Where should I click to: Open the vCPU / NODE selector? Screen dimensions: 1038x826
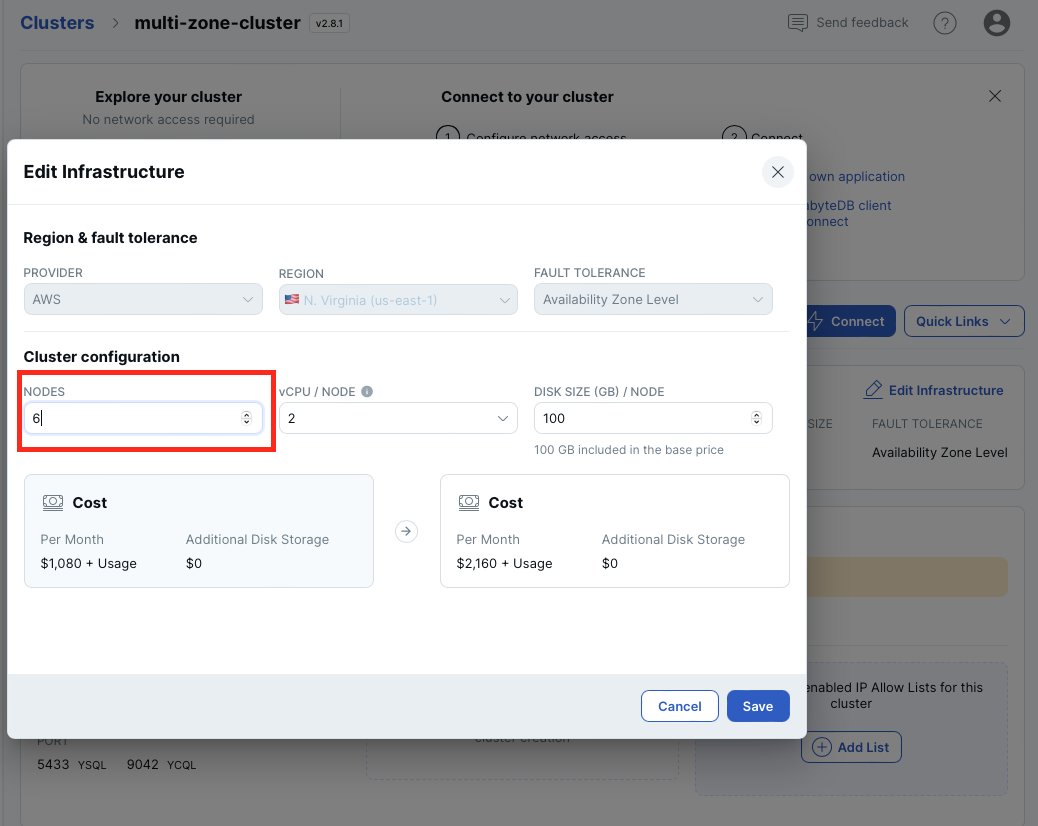398,417
